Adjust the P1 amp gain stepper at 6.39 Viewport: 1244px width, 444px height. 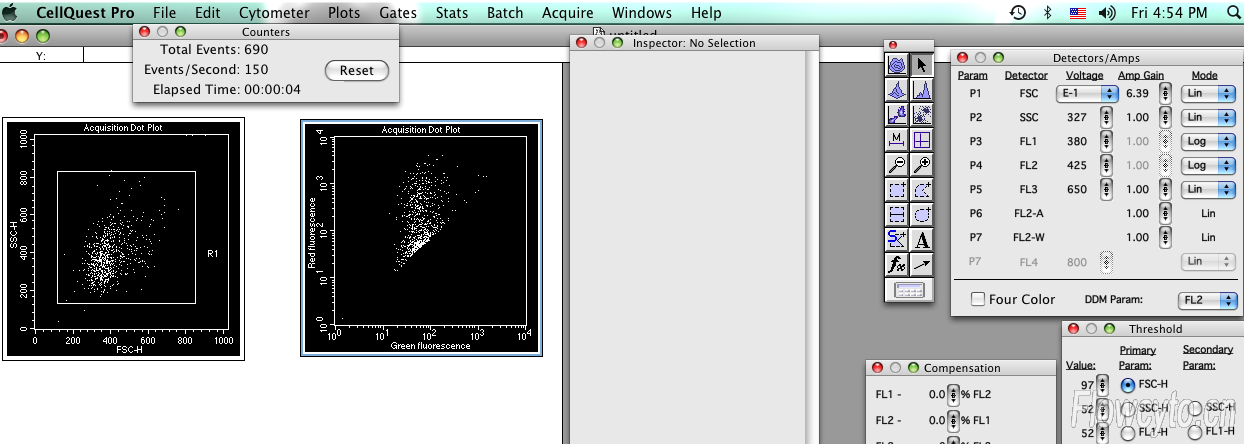pyautogui.click(x=1165, y=93)
